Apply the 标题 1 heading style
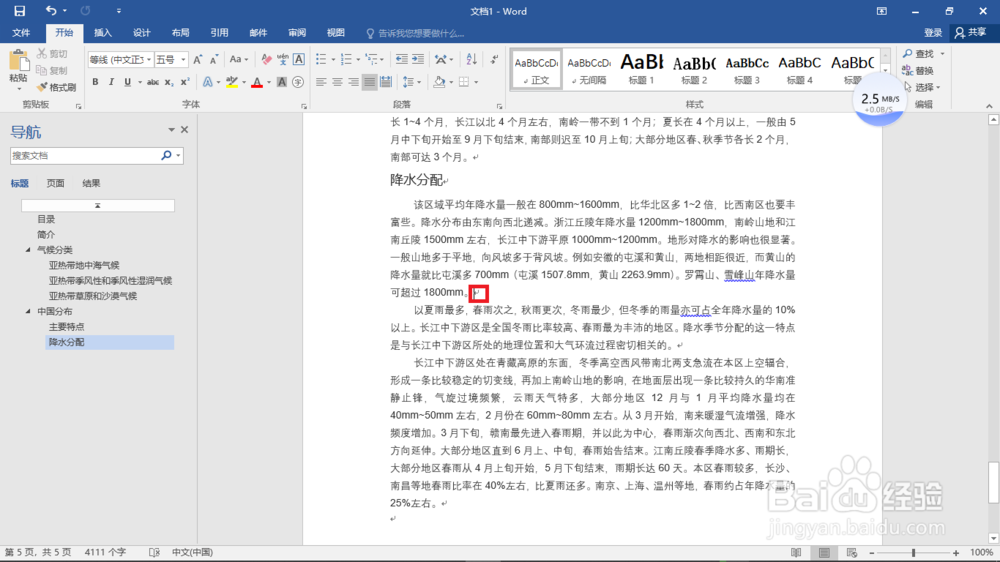The image size is (1000, 562). 642,69
